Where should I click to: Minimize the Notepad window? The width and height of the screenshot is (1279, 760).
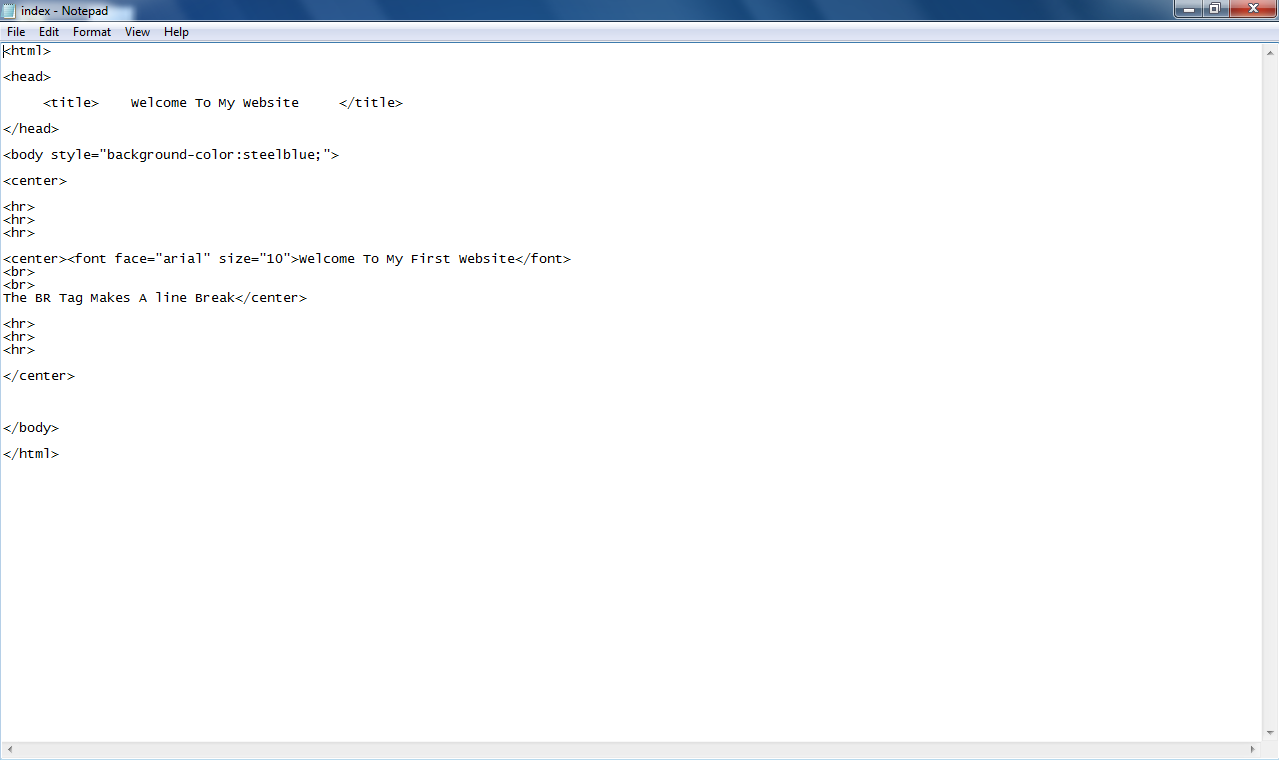(1188, 9)
